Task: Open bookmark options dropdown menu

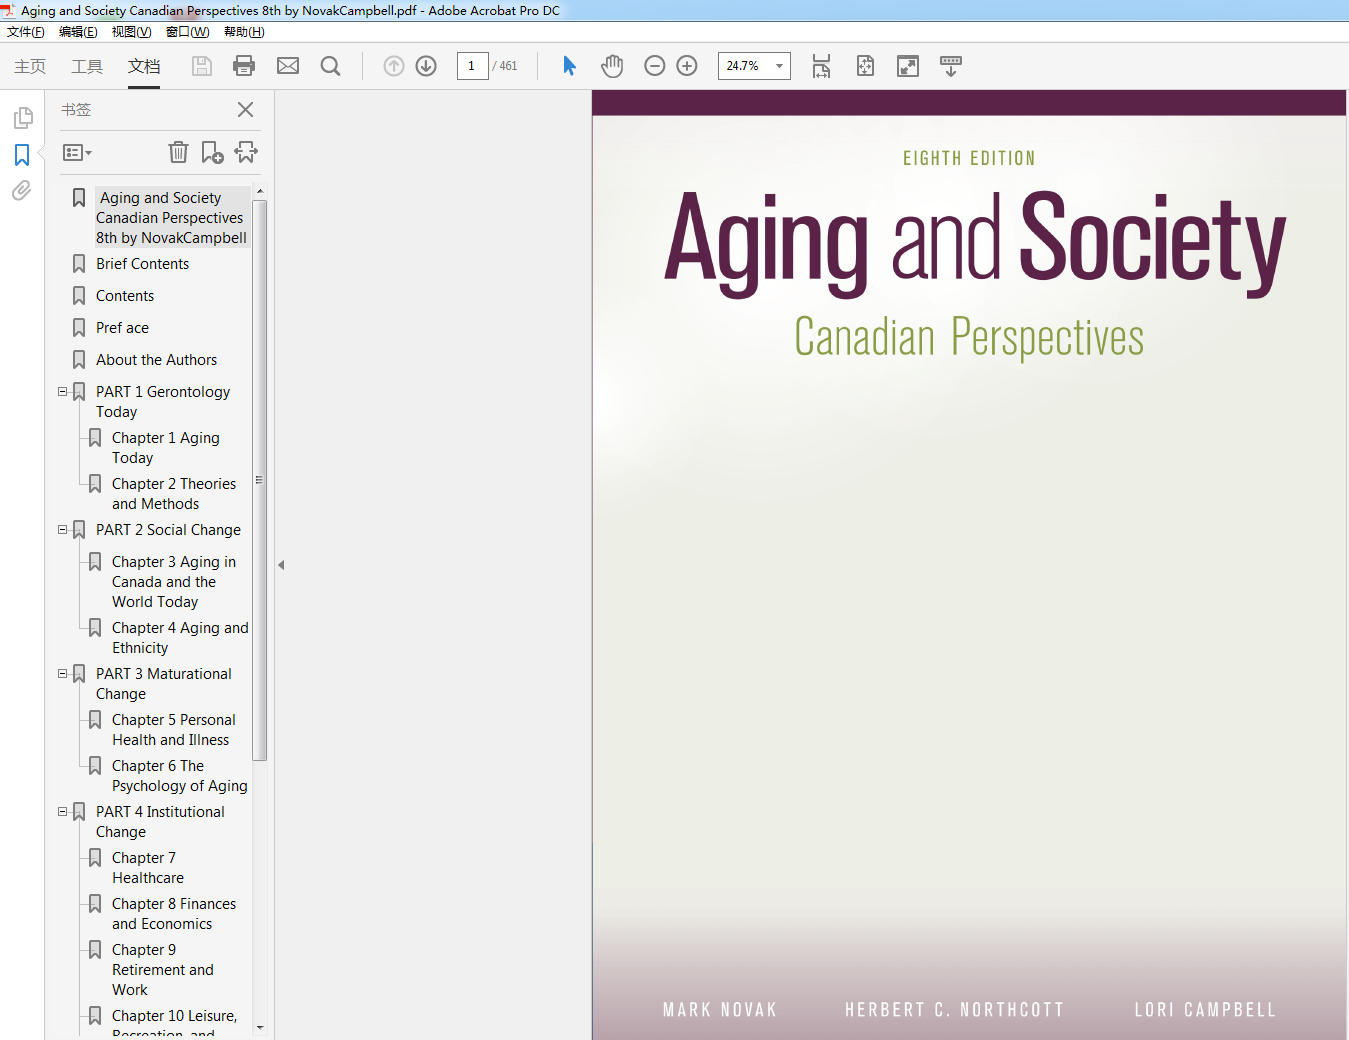Action: [77, 153]
